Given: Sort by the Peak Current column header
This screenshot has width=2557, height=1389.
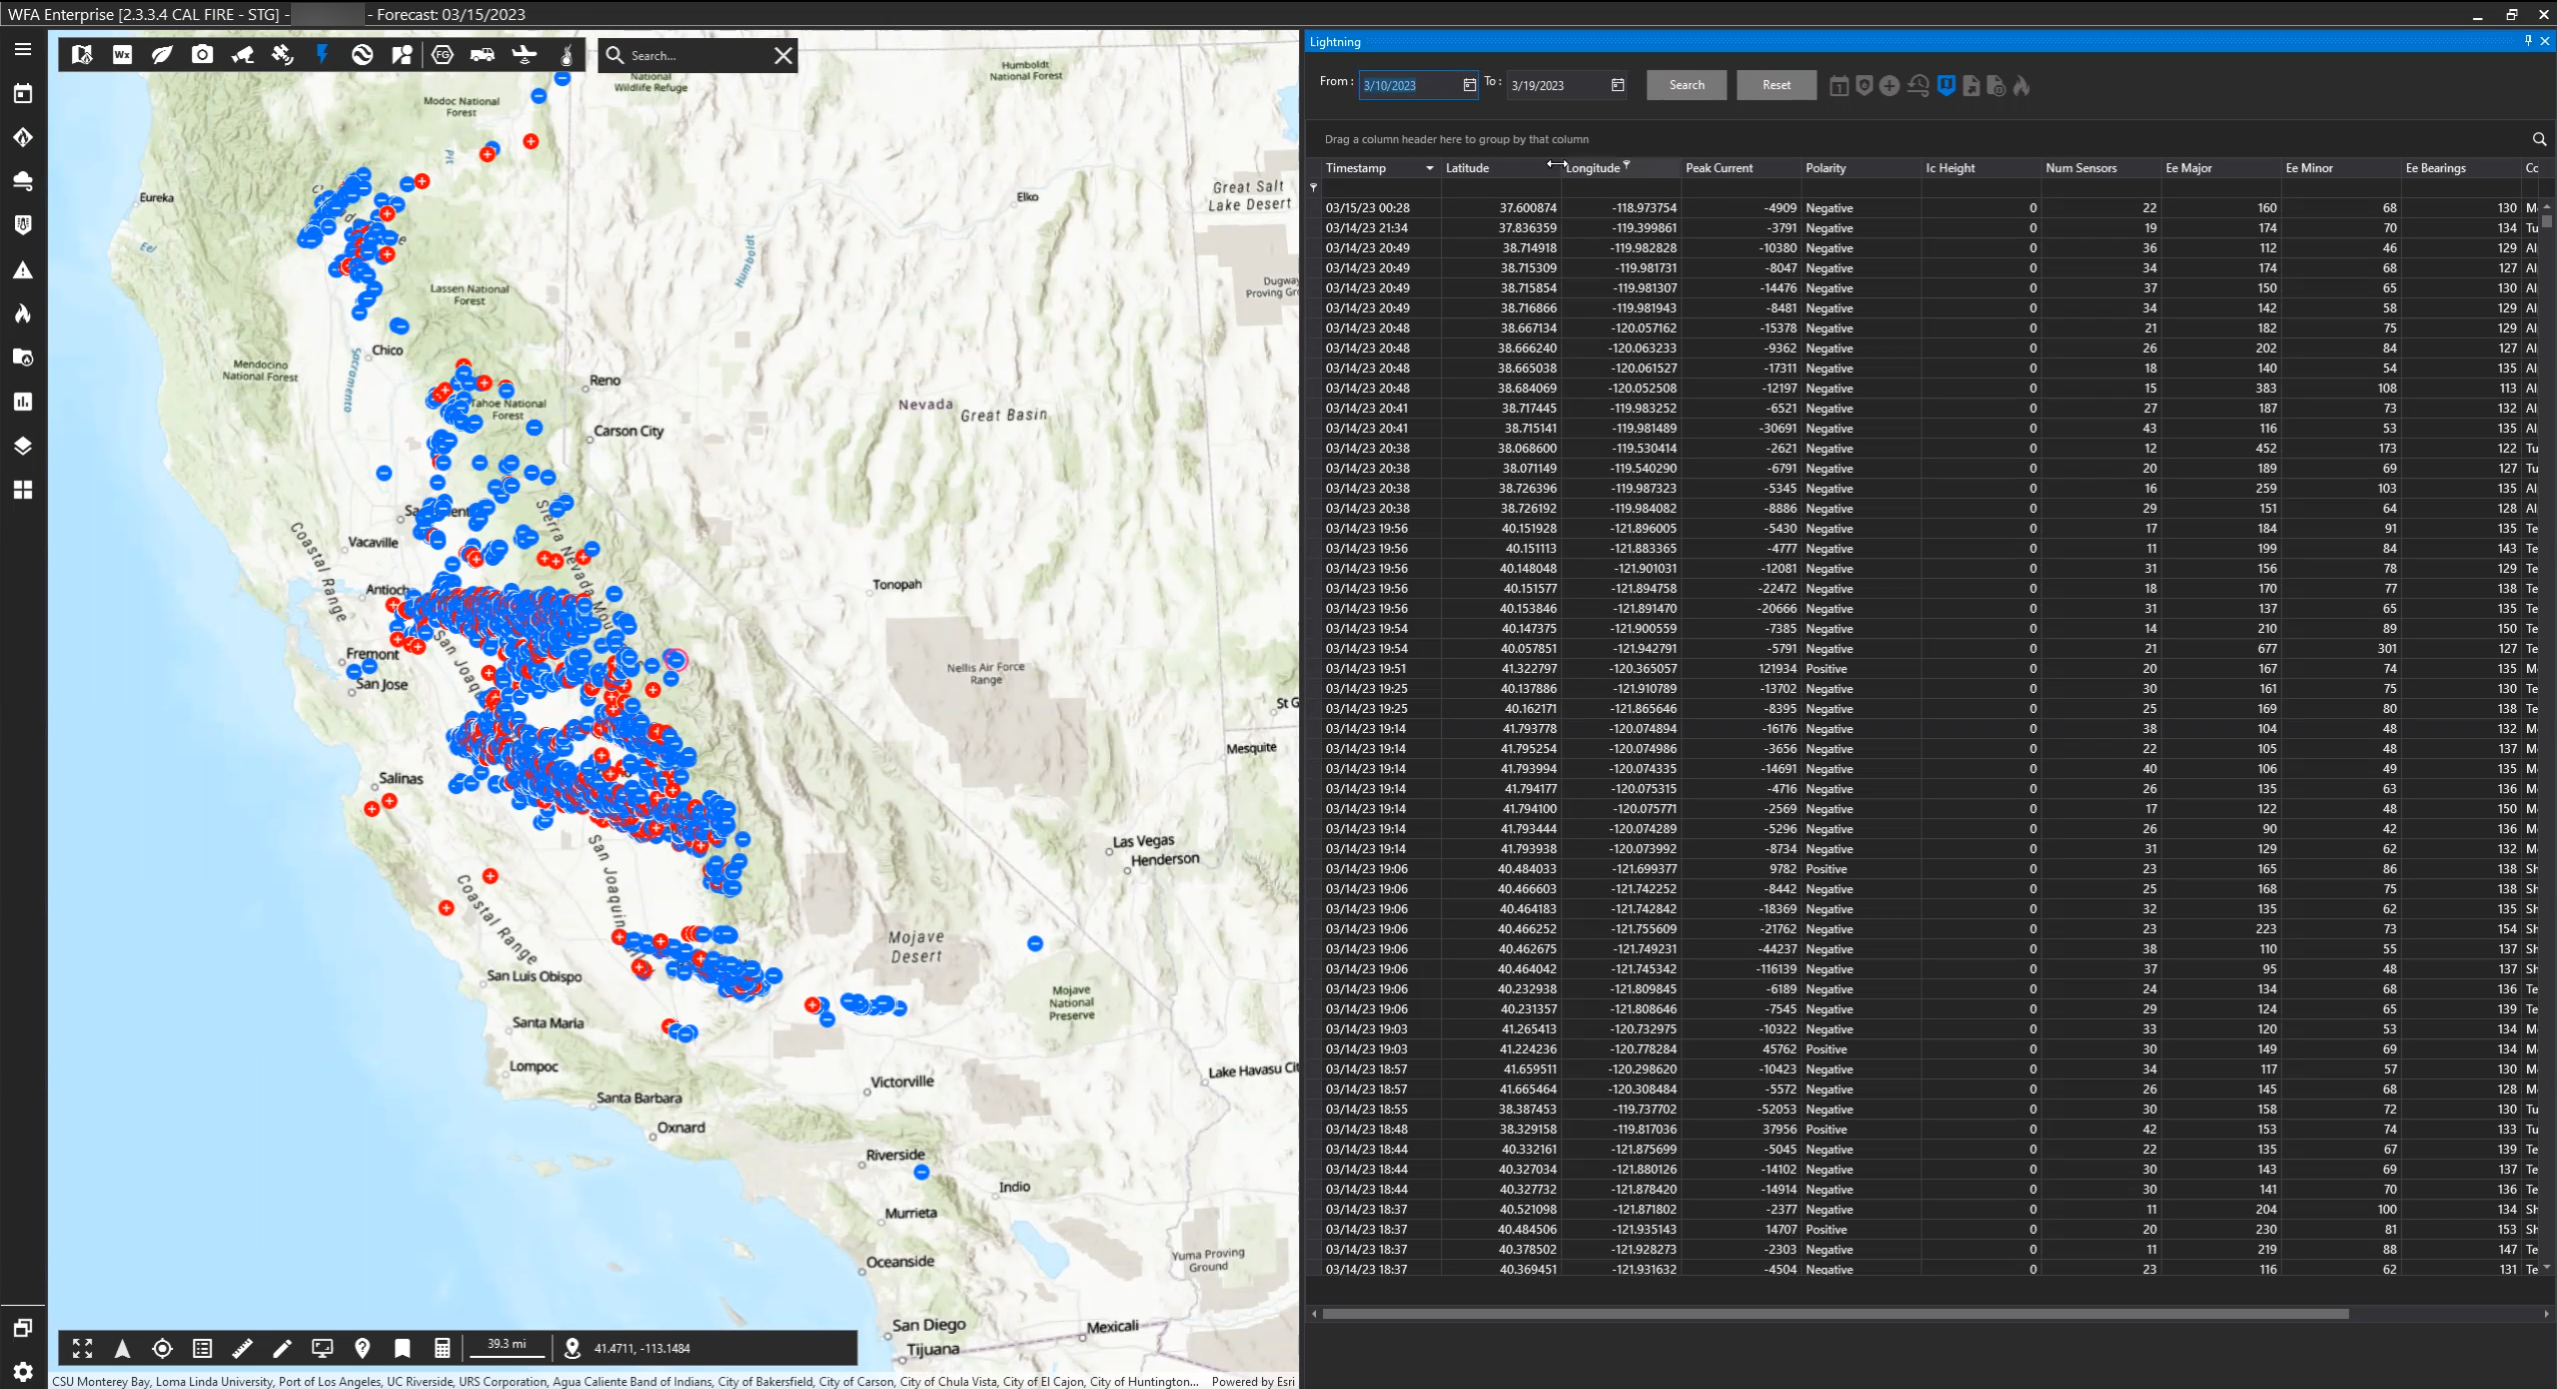Looking at the screenshot, I should click(1719, 168).
